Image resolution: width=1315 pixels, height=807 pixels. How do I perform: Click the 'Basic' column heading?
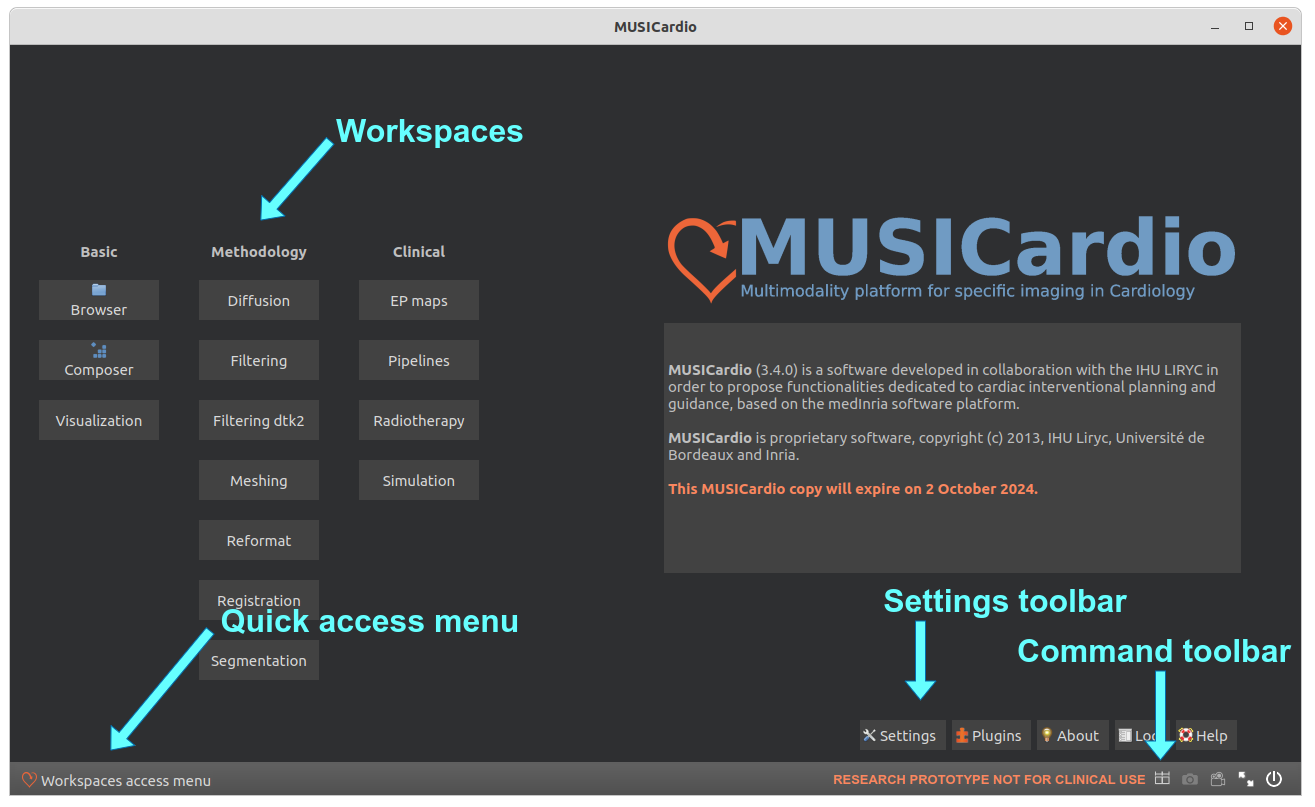[99, 252]
